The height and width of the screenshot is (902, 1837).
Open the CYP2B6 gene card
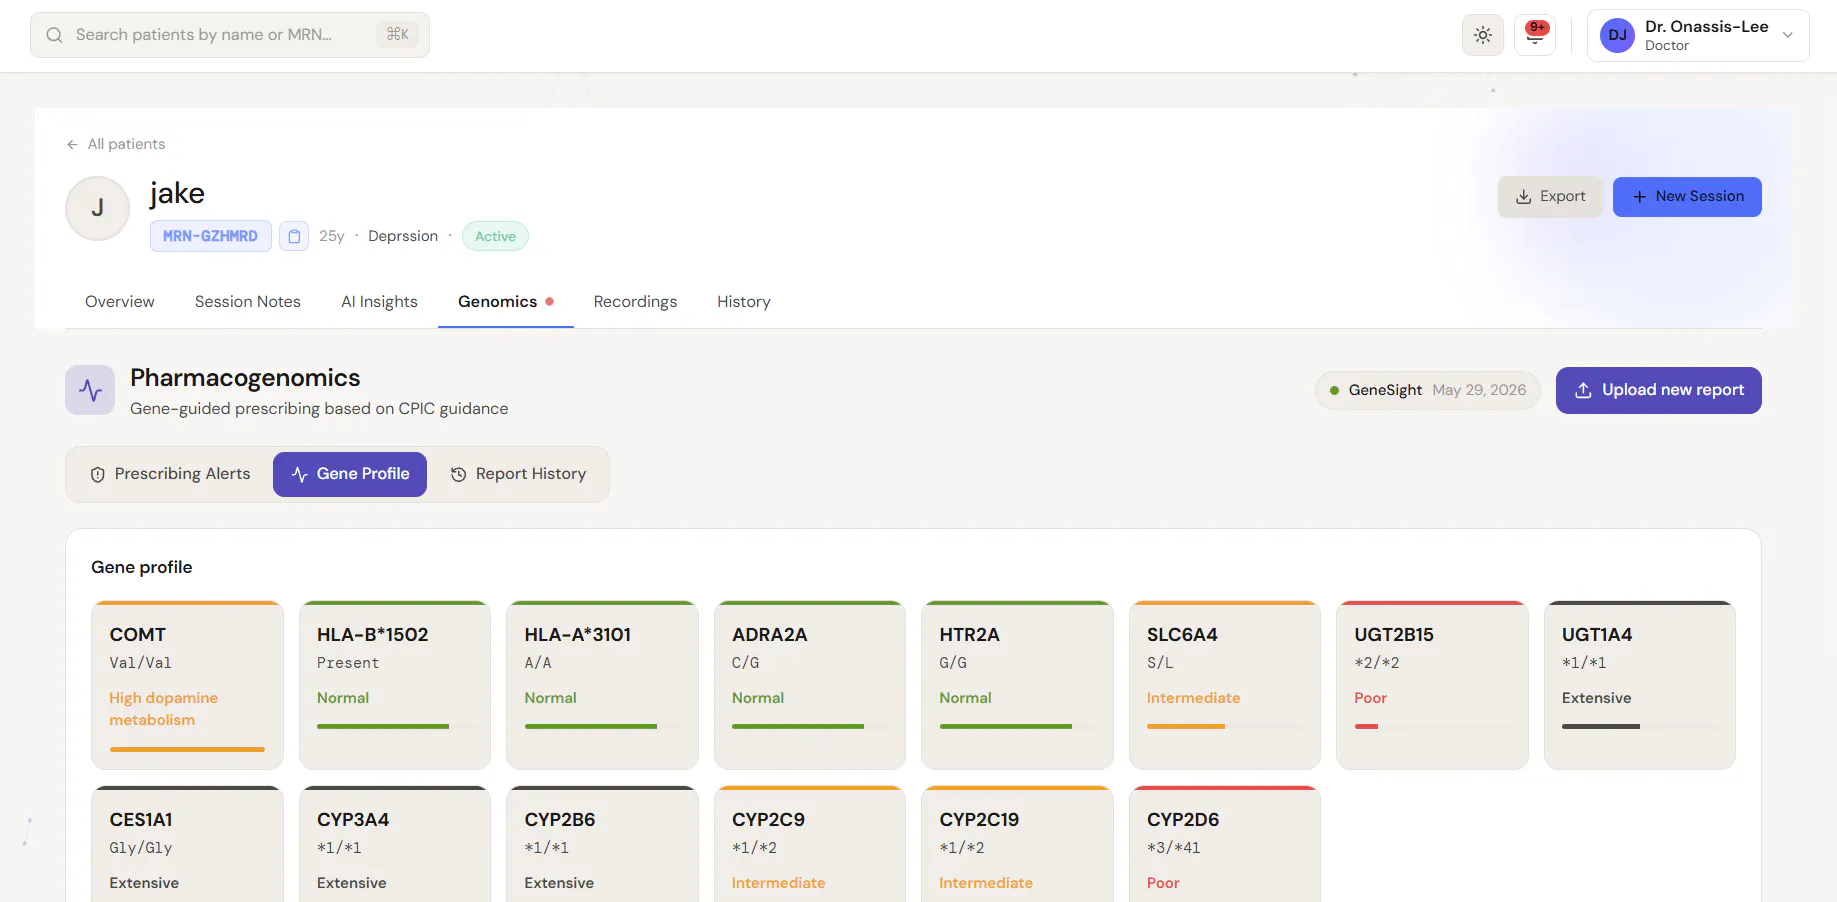tap(602, 844)
